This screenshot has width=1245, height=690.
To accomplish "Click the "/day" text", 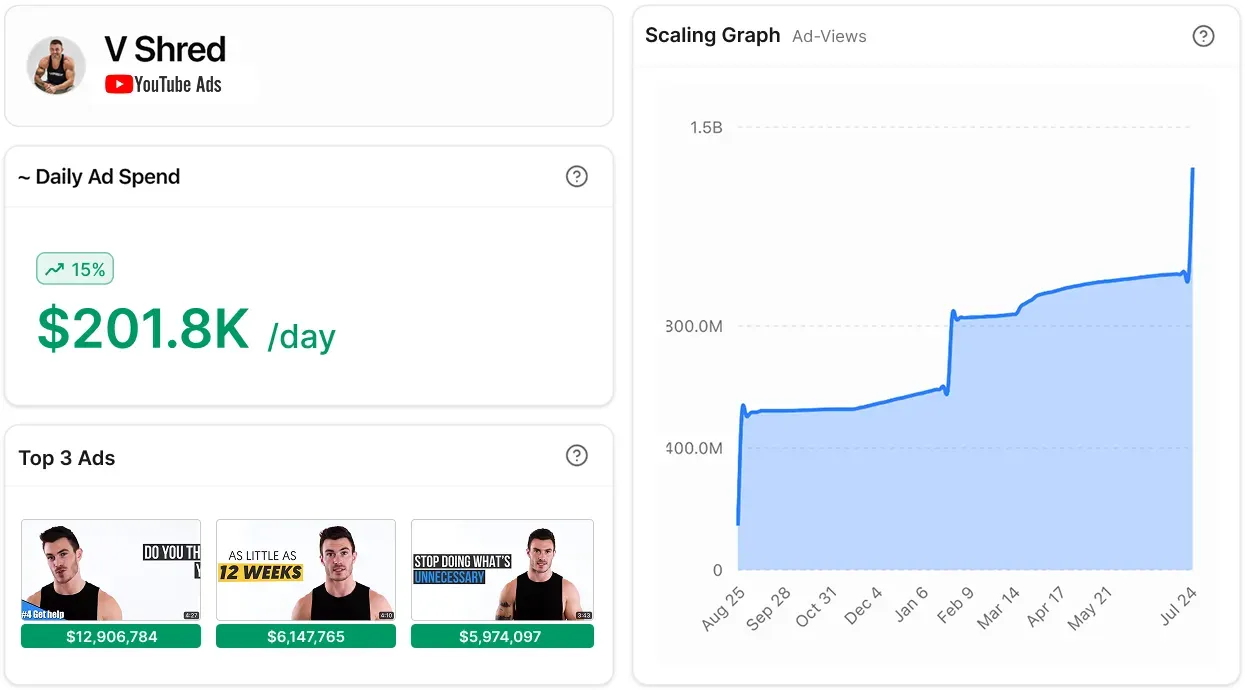I will click(302, 336).
